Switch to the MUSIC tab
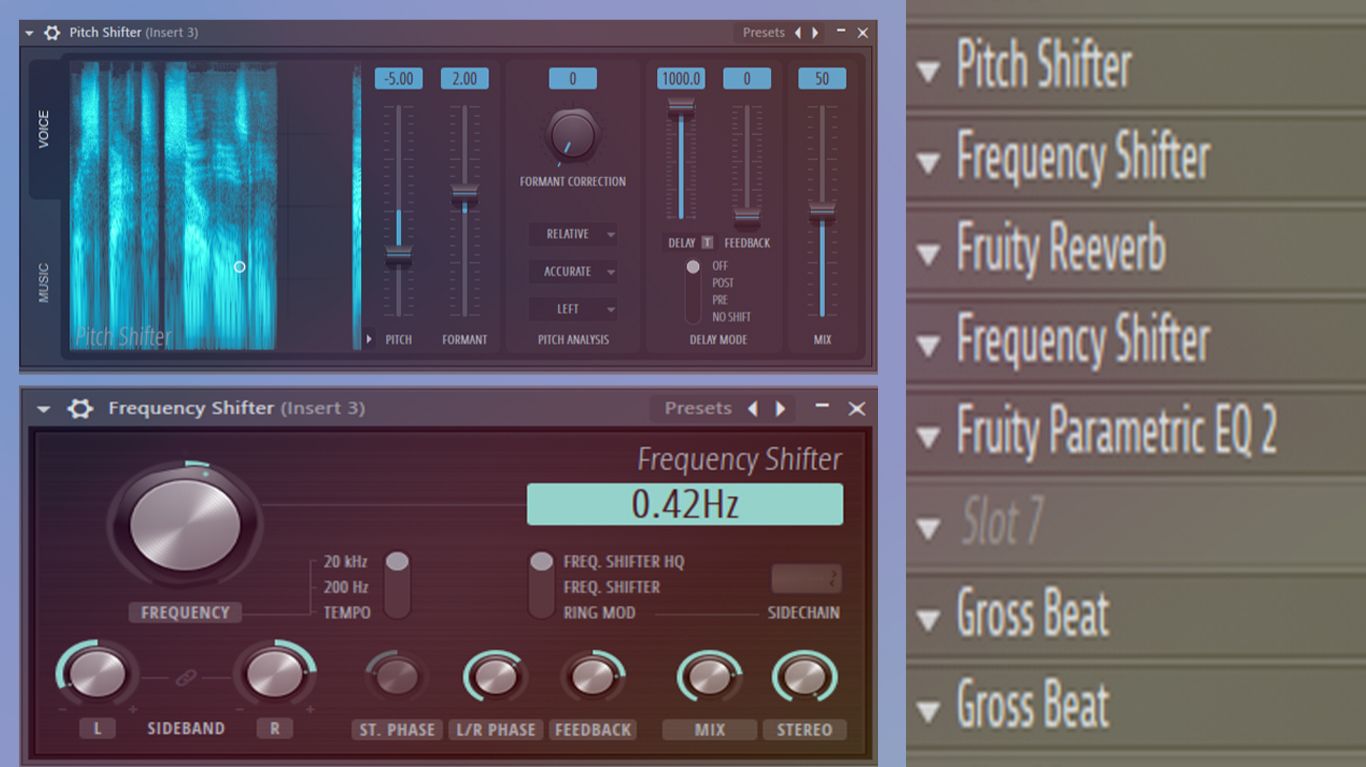 coord(44,282)
